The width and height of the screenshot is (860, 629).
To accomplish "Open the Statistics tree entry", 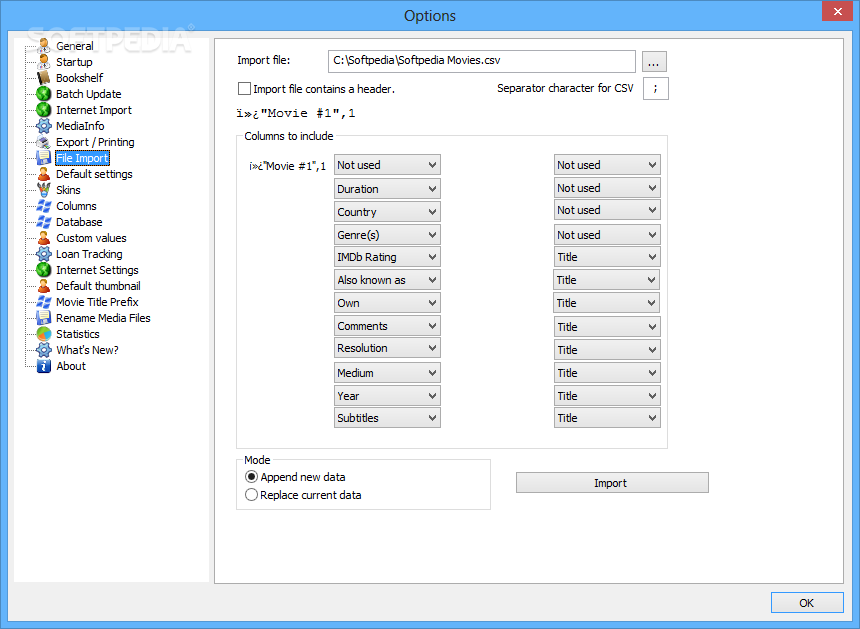I will [x=78, y=333].
